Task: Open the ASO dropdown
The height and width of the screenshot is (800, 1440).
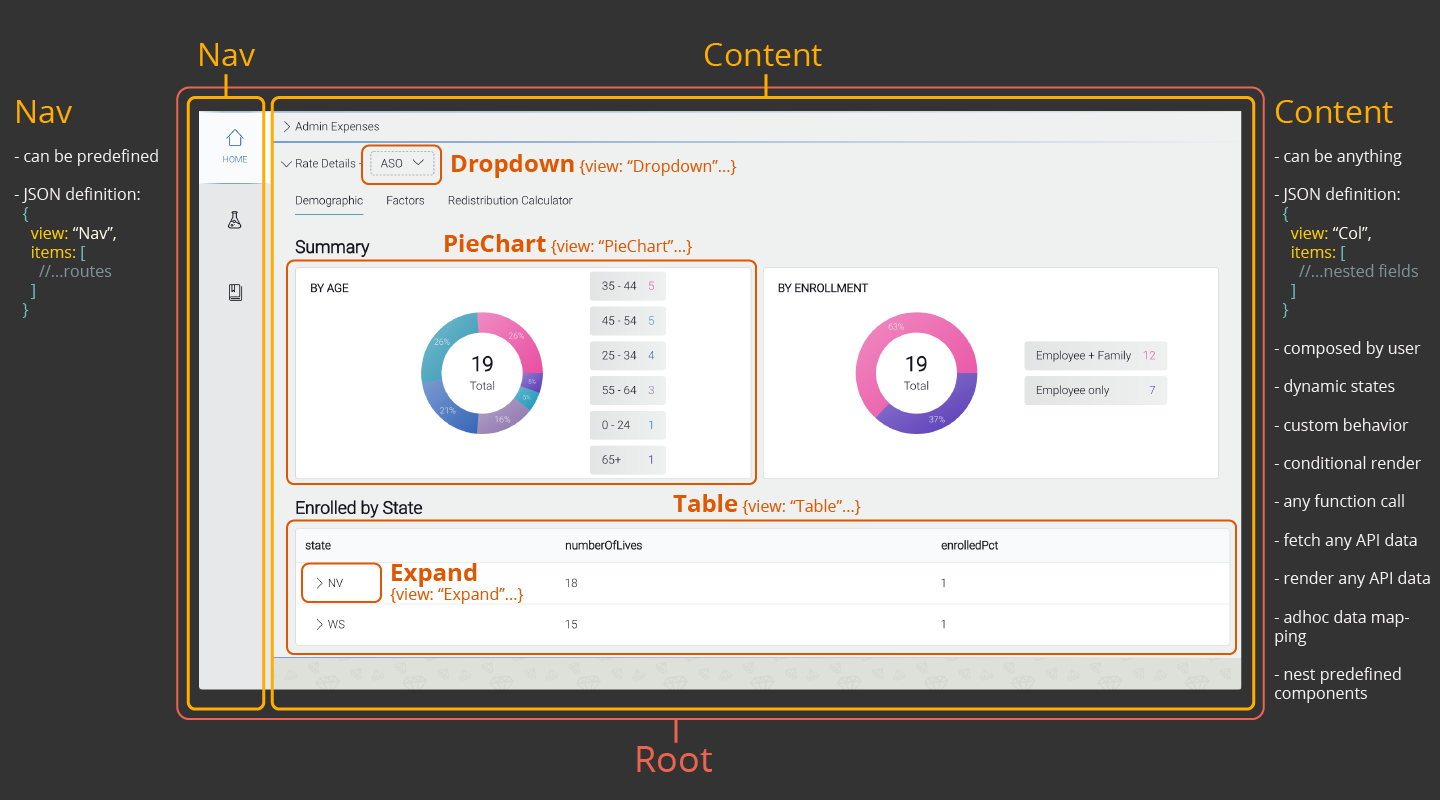Action: [402, 163]
